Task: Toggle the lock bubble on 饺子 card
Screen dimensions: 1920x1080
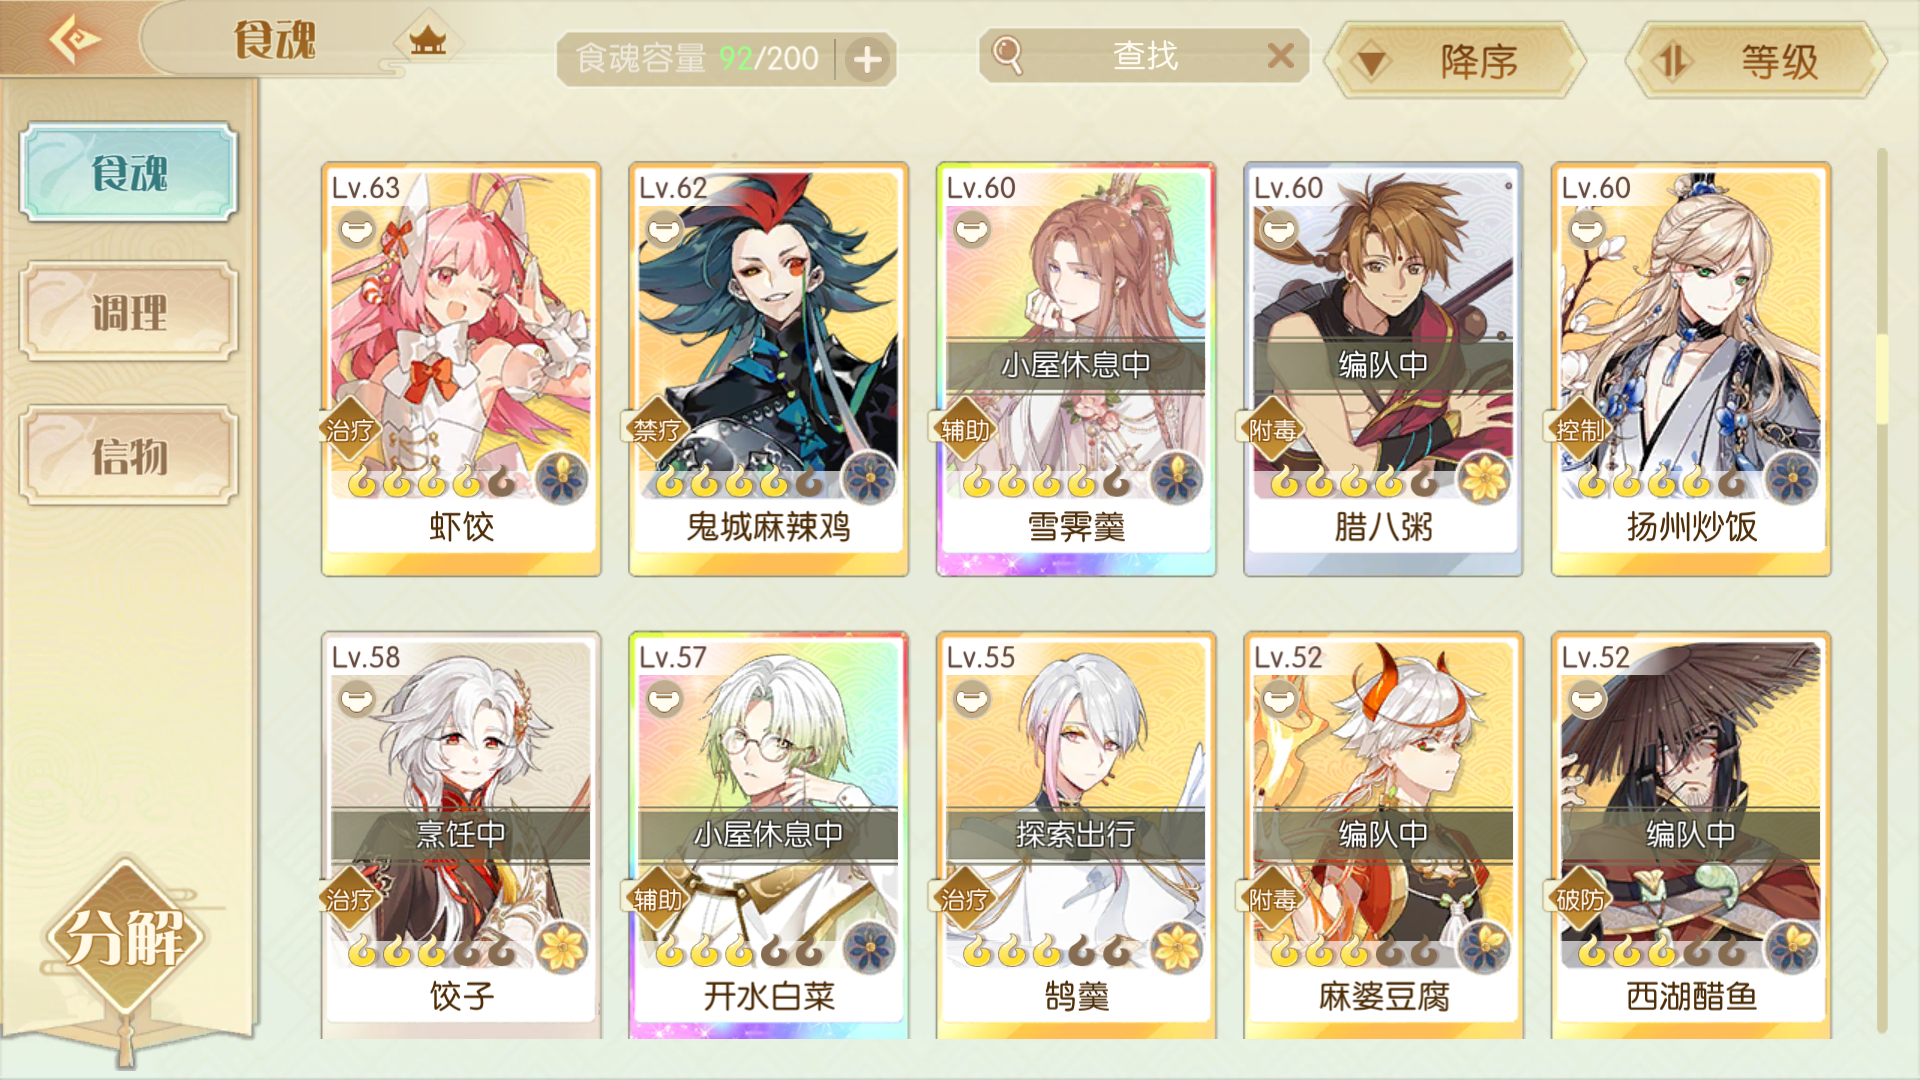Action: [x=357, y=699]
